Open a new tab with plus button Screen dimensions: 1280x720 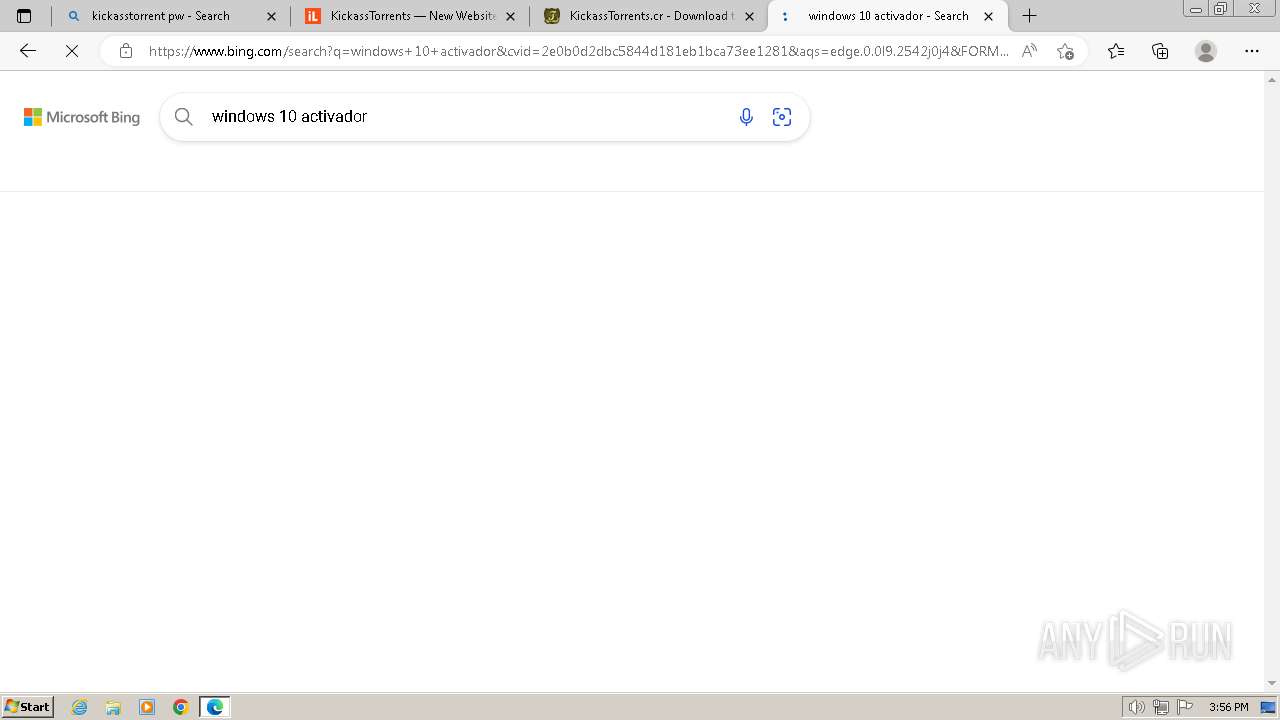point(1029,16)
